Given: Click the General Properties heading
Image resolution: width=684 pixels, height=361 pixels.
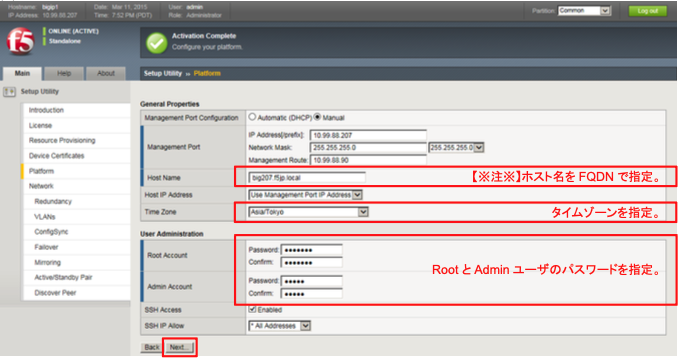Looking at the screenshot, I should pyautogui.click(x=170, y=104).
